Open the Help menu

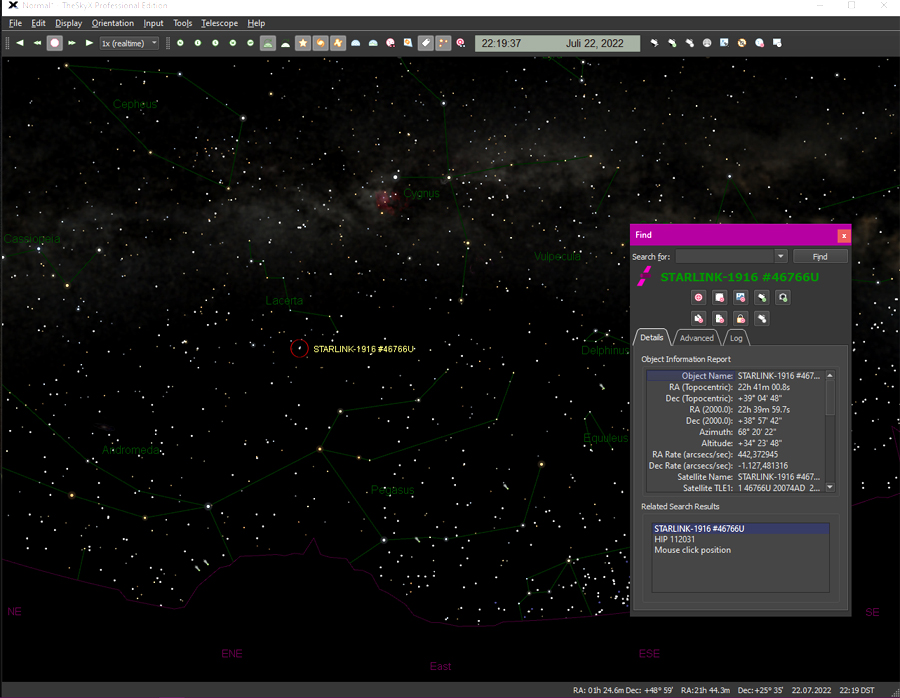[x=256, y=23]
